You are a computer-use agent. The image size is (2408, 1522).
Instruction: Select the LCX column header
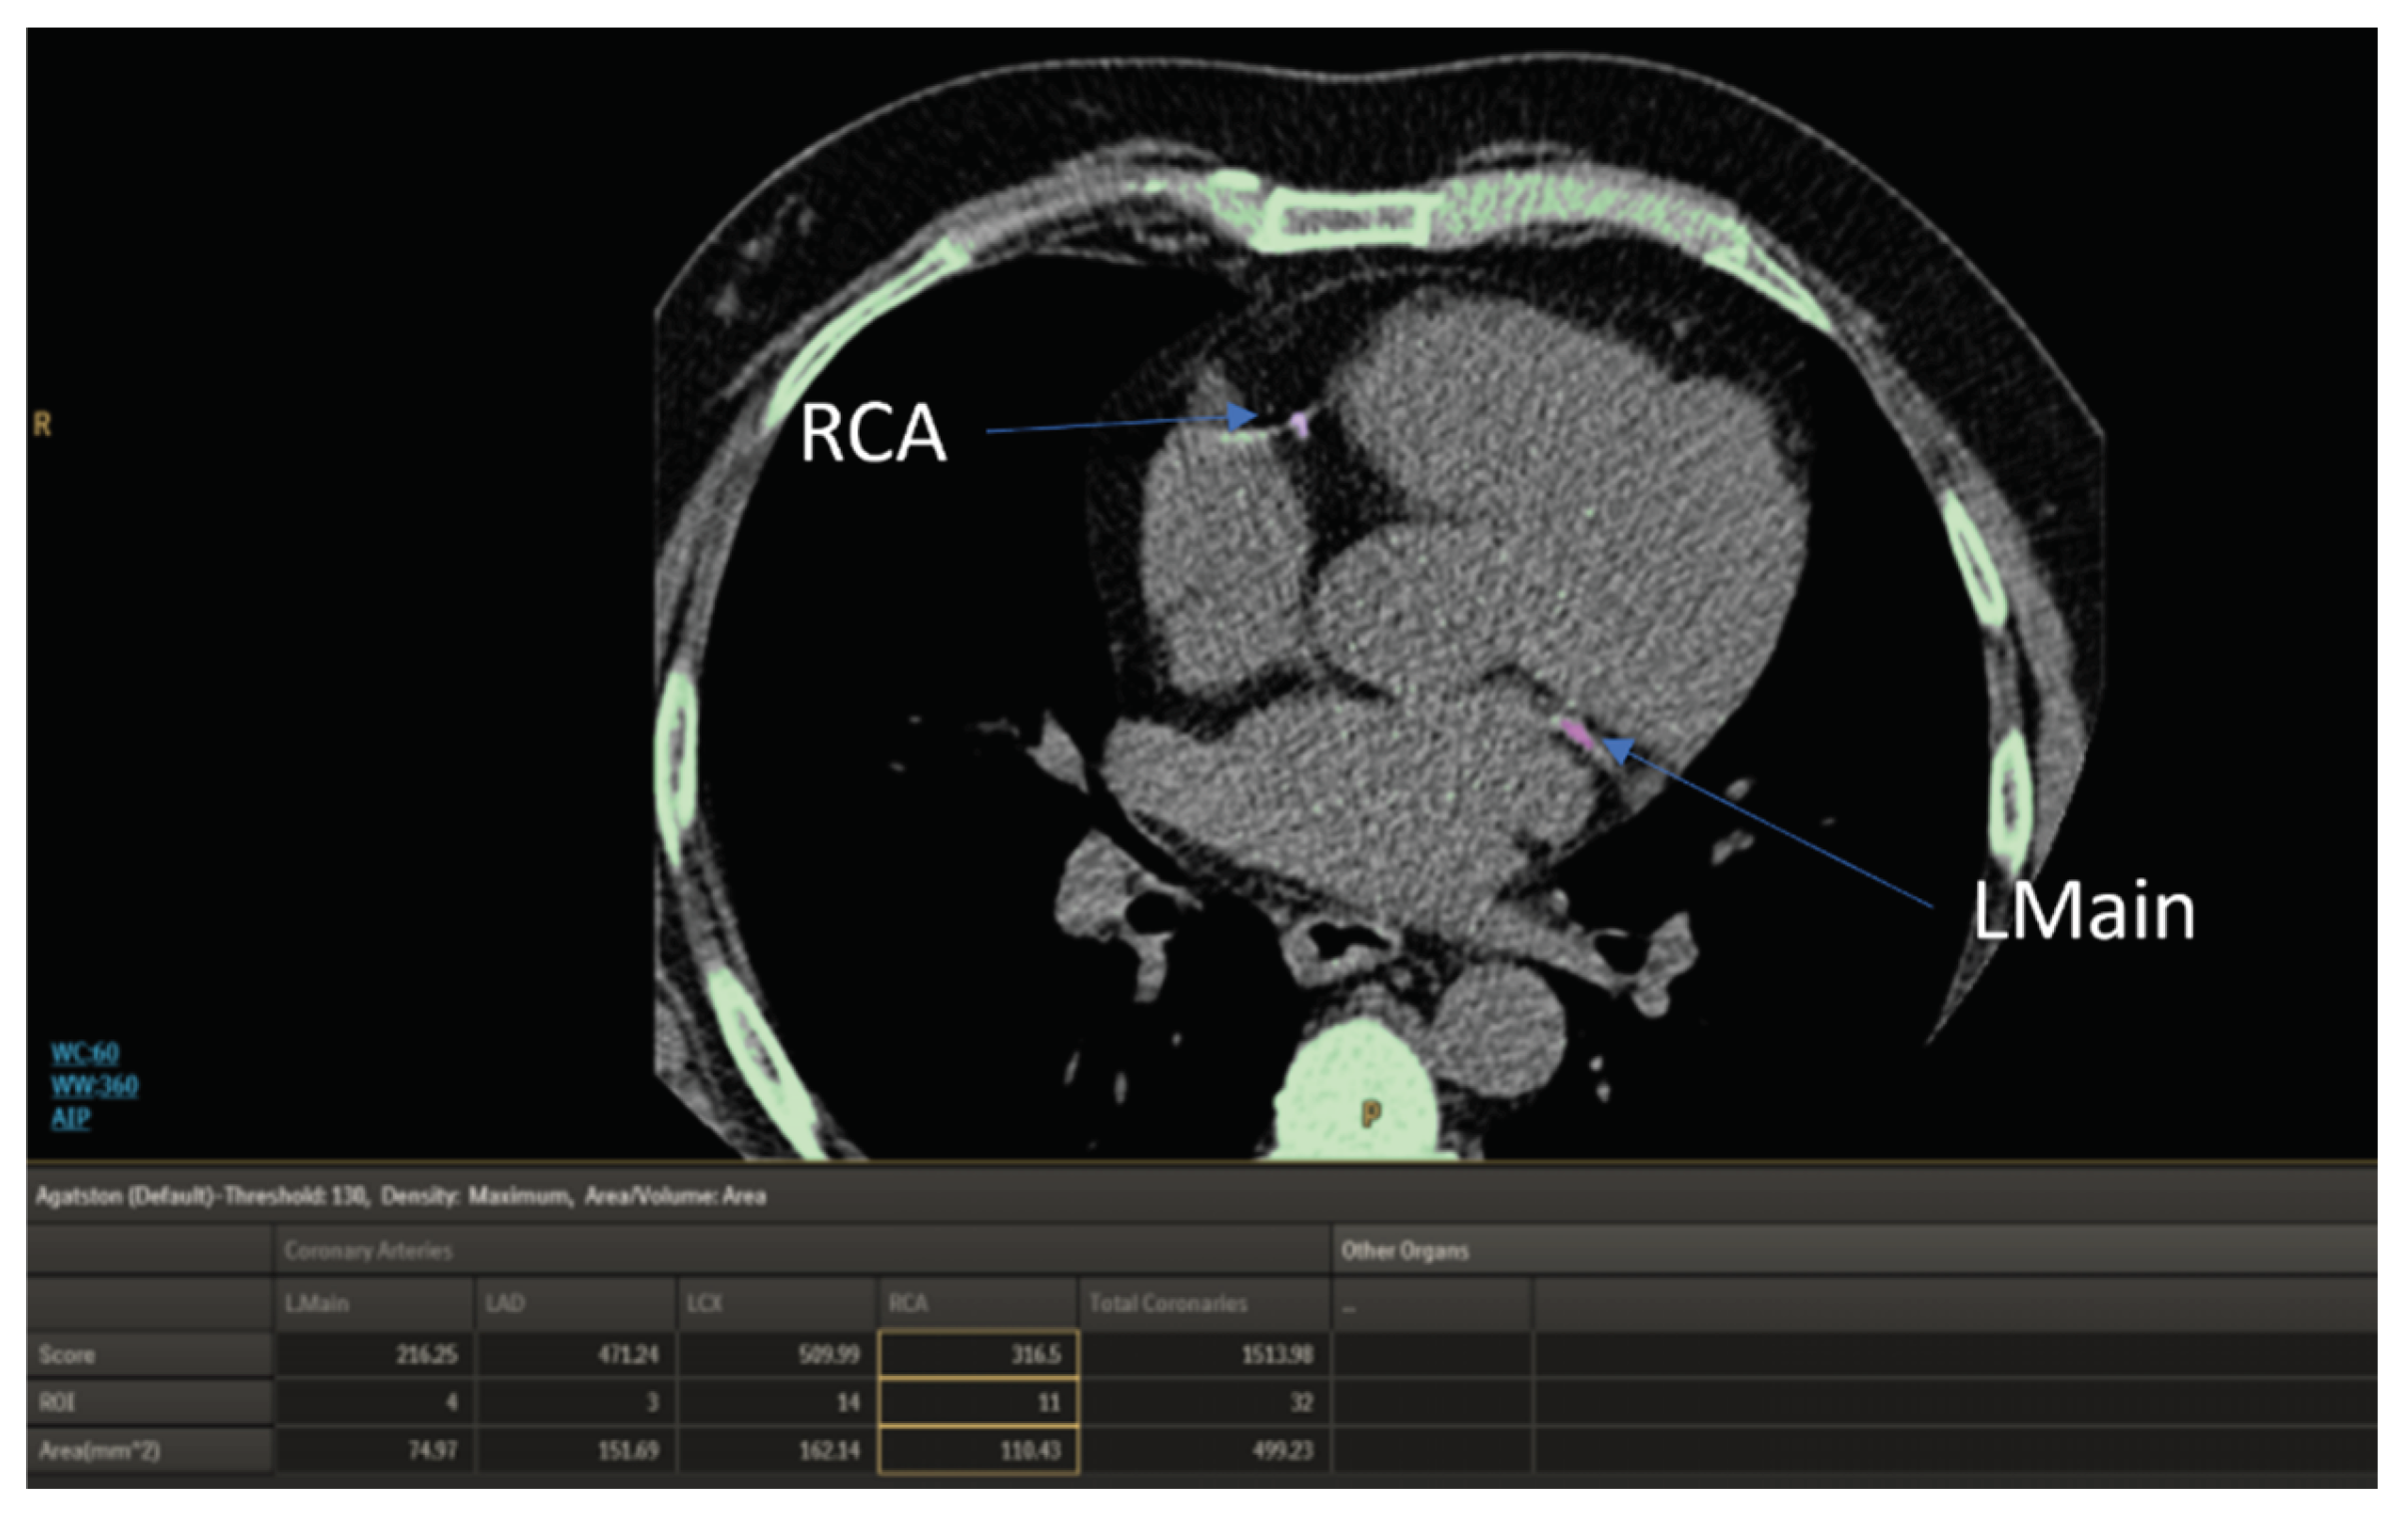coord(704,1303)
